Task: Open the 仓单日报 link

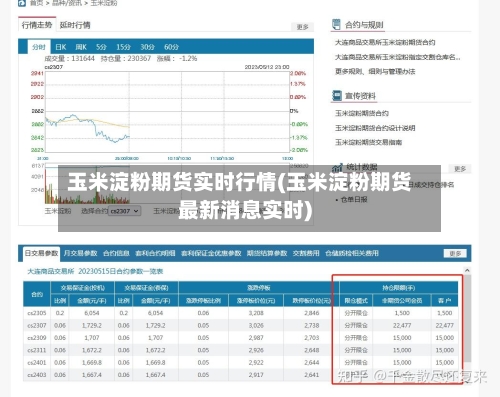Action: [x=354, y=199]
